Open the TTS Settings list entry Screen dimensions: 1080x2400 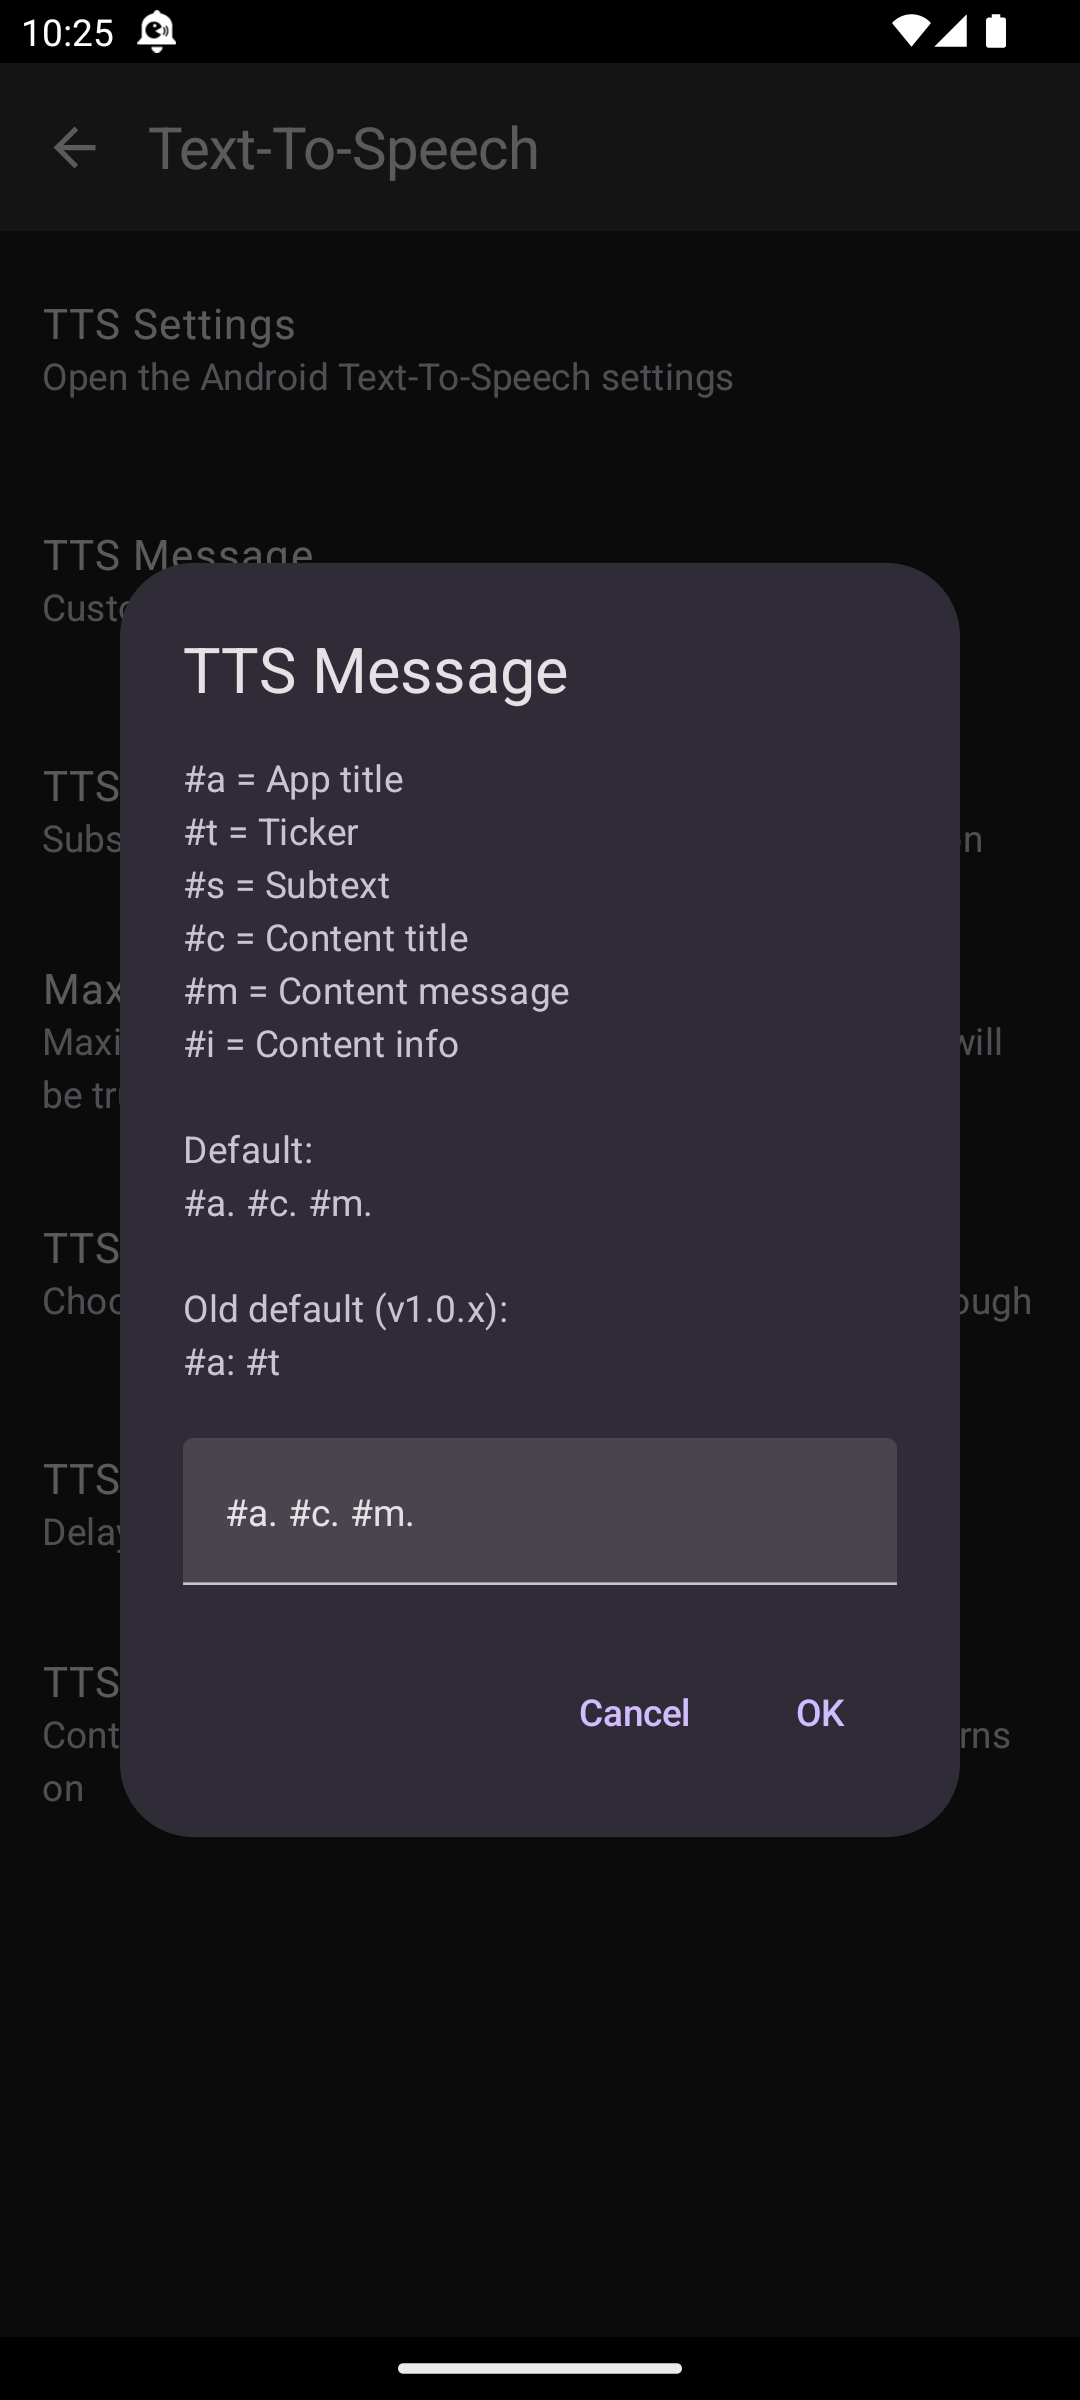pyautogui.click(x=388, y=349)
